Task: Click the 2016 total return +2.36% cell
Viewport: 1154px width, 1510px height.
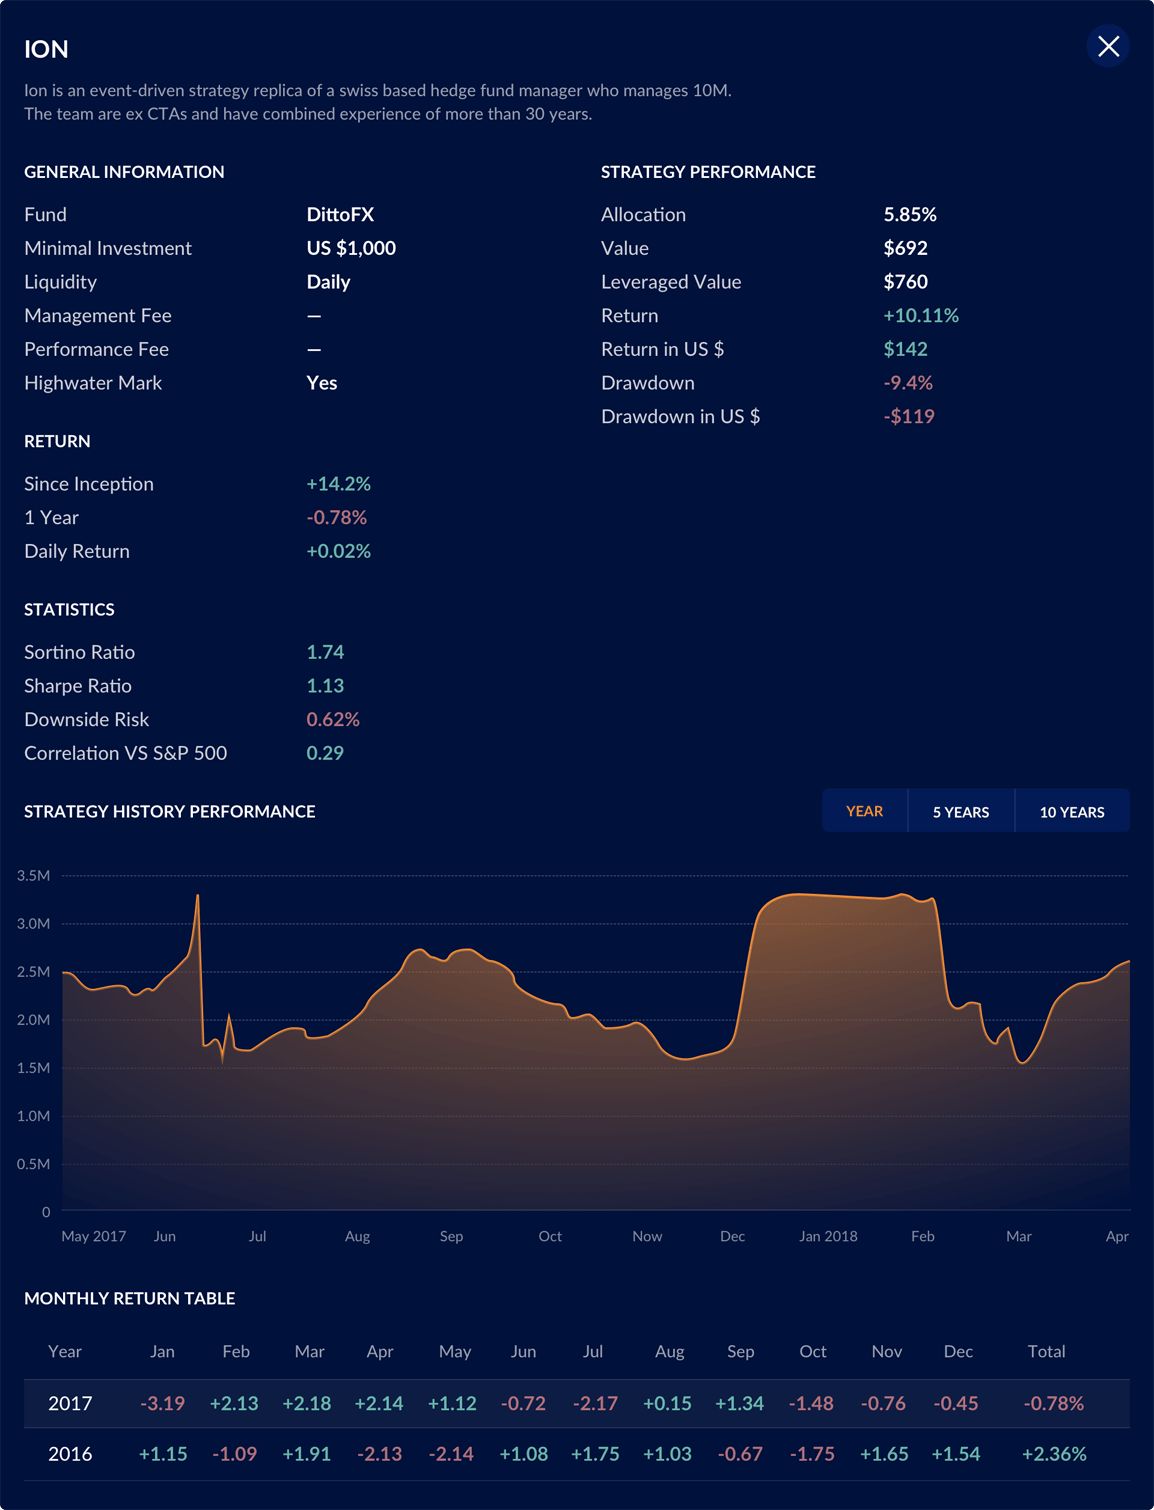Action: tap(1053, 1453)
